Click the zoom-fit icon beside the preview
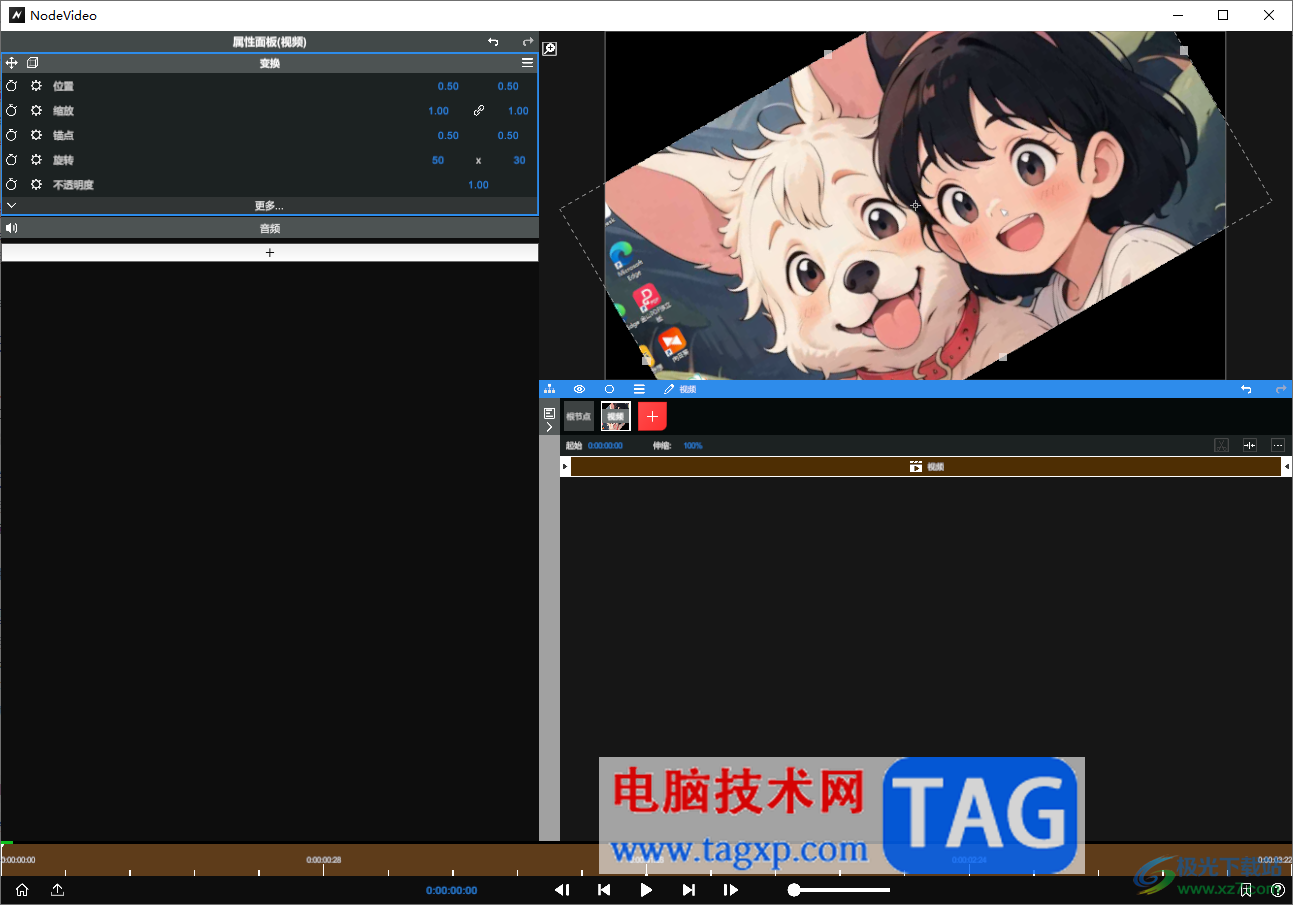The height and width of the screenshot is (905, 1293). click(550, 48)
